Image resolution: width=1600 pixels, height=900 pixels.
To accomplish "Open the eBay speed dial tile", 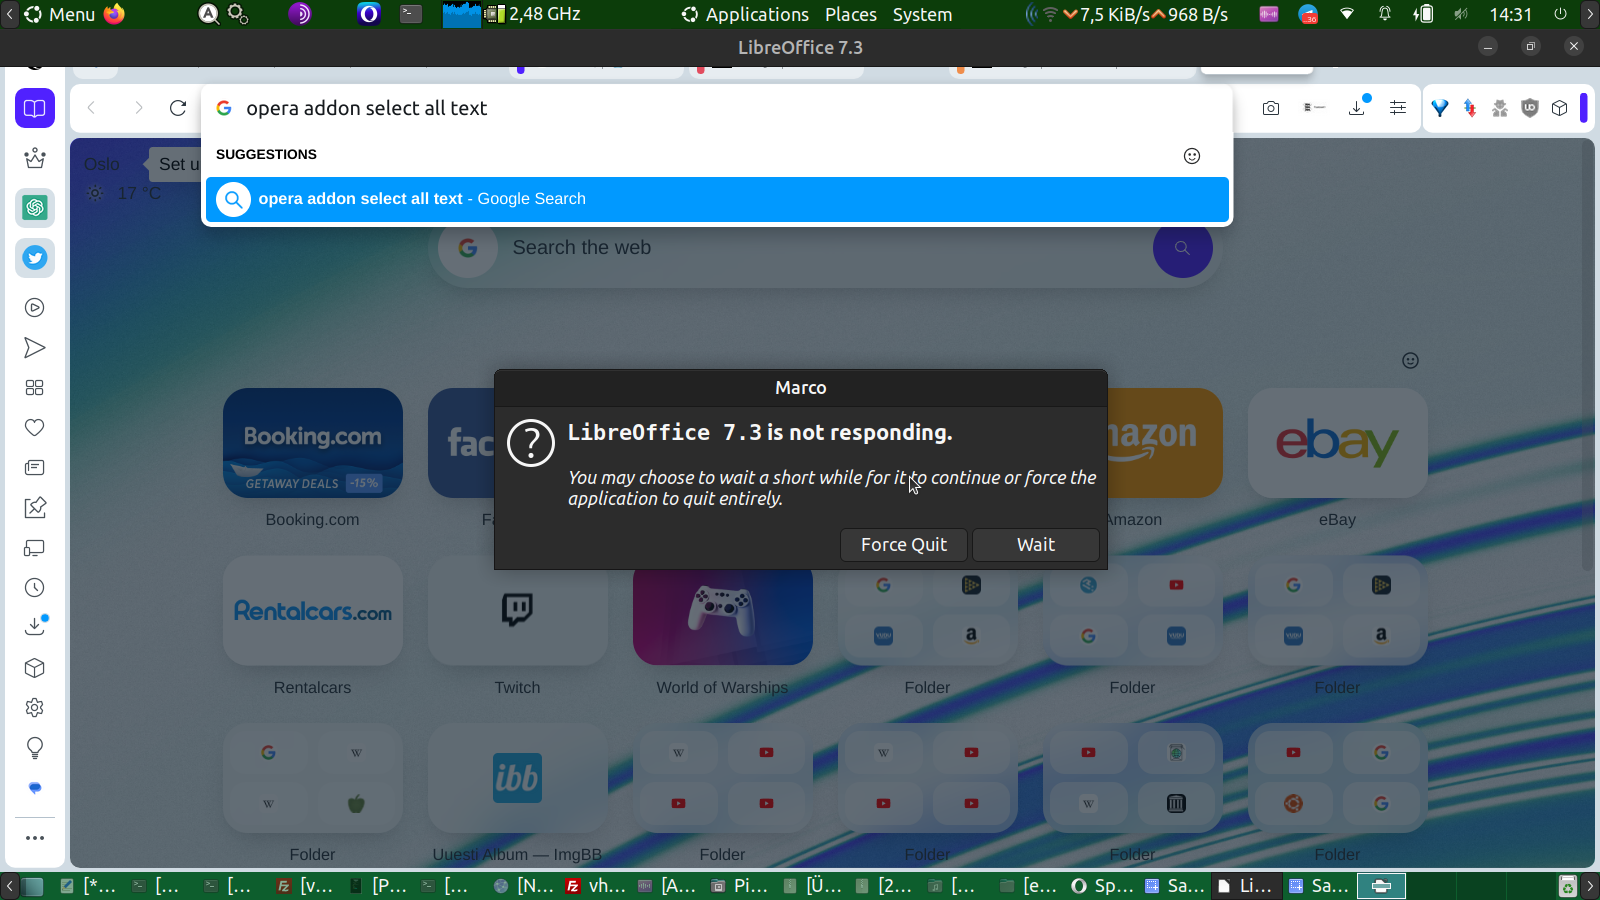I will pyautogui.click(x=1337, y=443).
